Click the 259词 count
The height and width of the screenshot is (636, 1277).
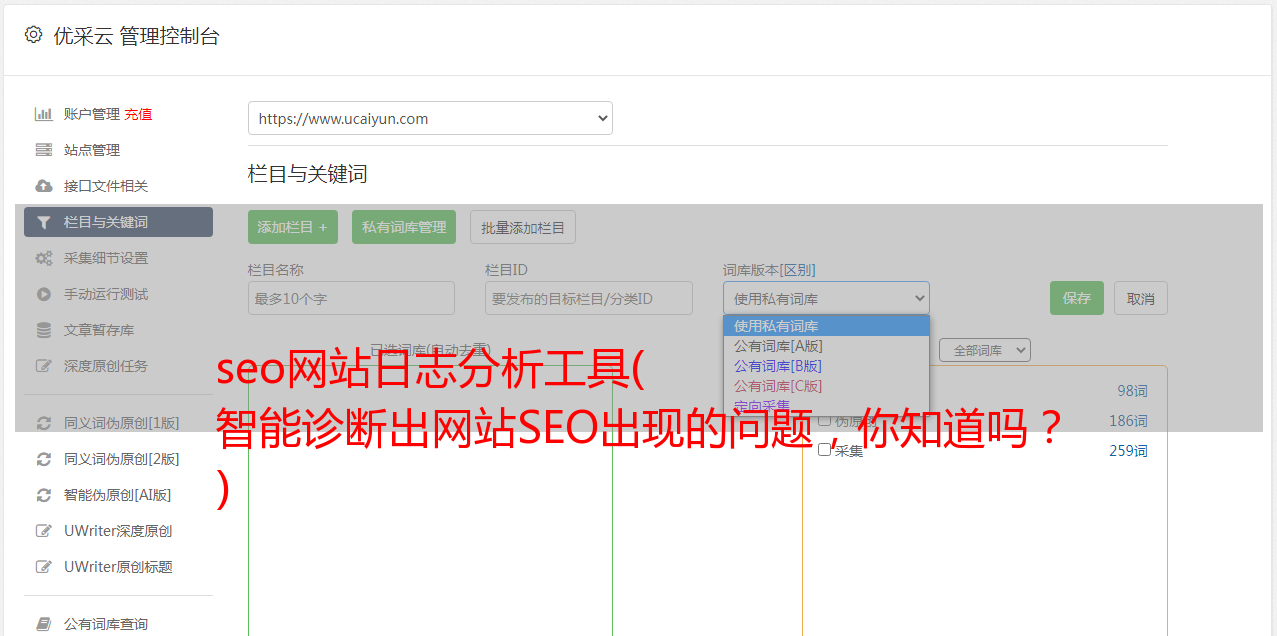pyautogui.click(x=1128, y=451)
